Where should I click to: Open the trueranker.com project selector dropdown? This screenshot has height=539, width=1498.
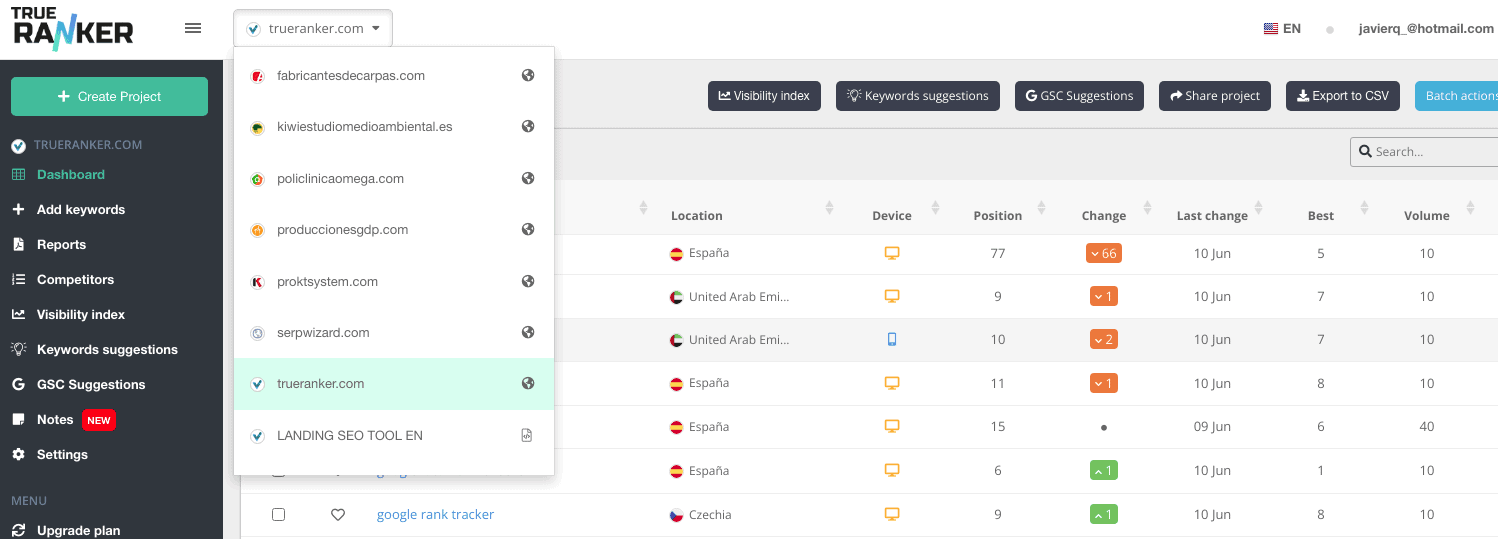[313, 28]
